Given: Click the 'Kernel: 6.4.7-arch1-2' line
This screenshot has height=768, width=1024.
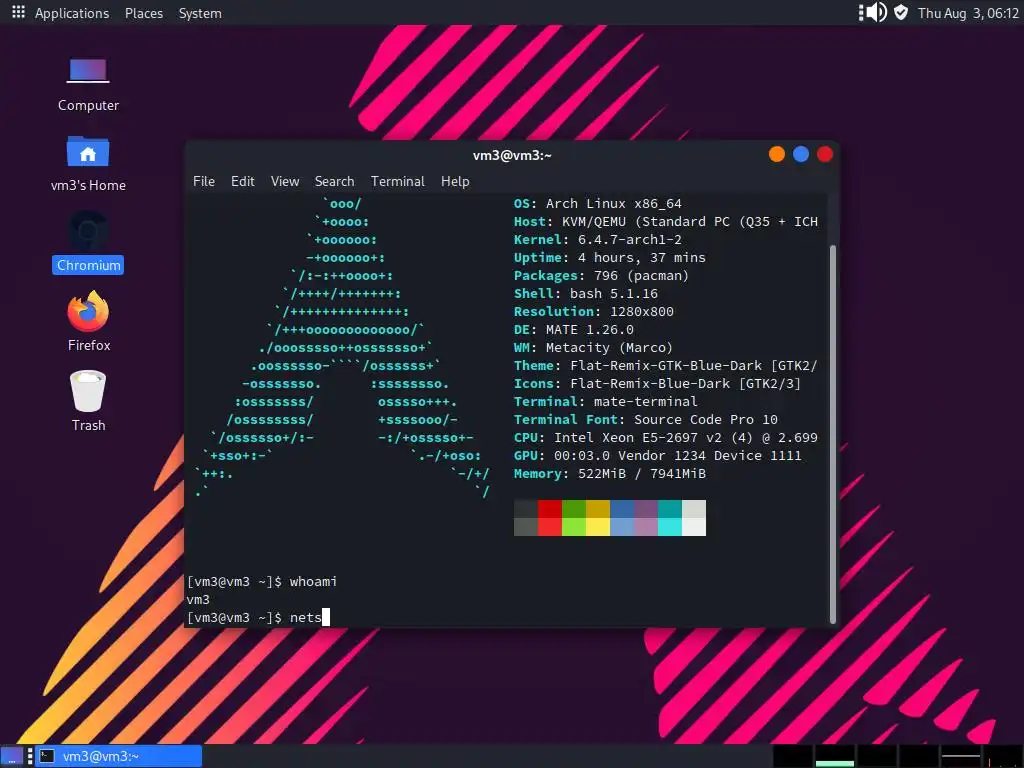Looking at the screenshot, I should pyautogui.click(x=598, y=240).
